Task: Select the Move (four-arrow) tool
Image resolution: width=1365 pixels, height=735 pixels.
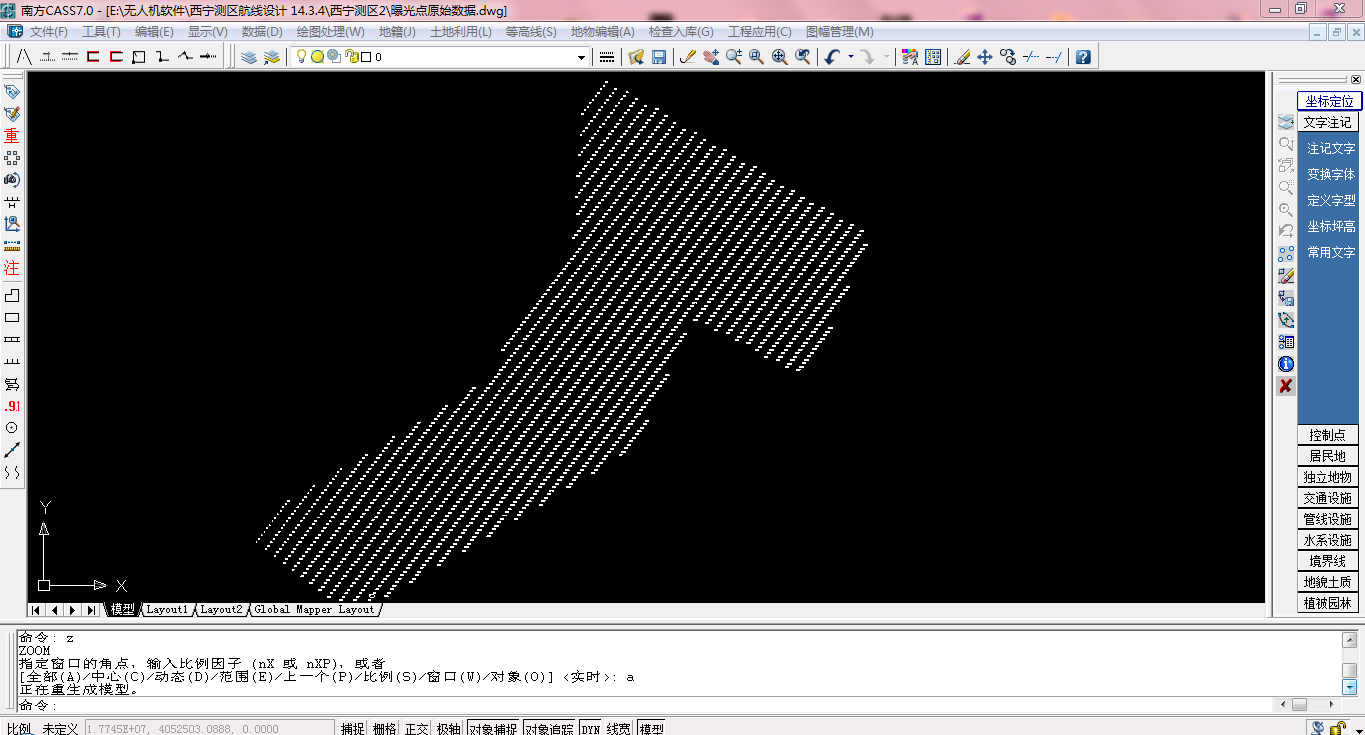Action: (985, 57)
